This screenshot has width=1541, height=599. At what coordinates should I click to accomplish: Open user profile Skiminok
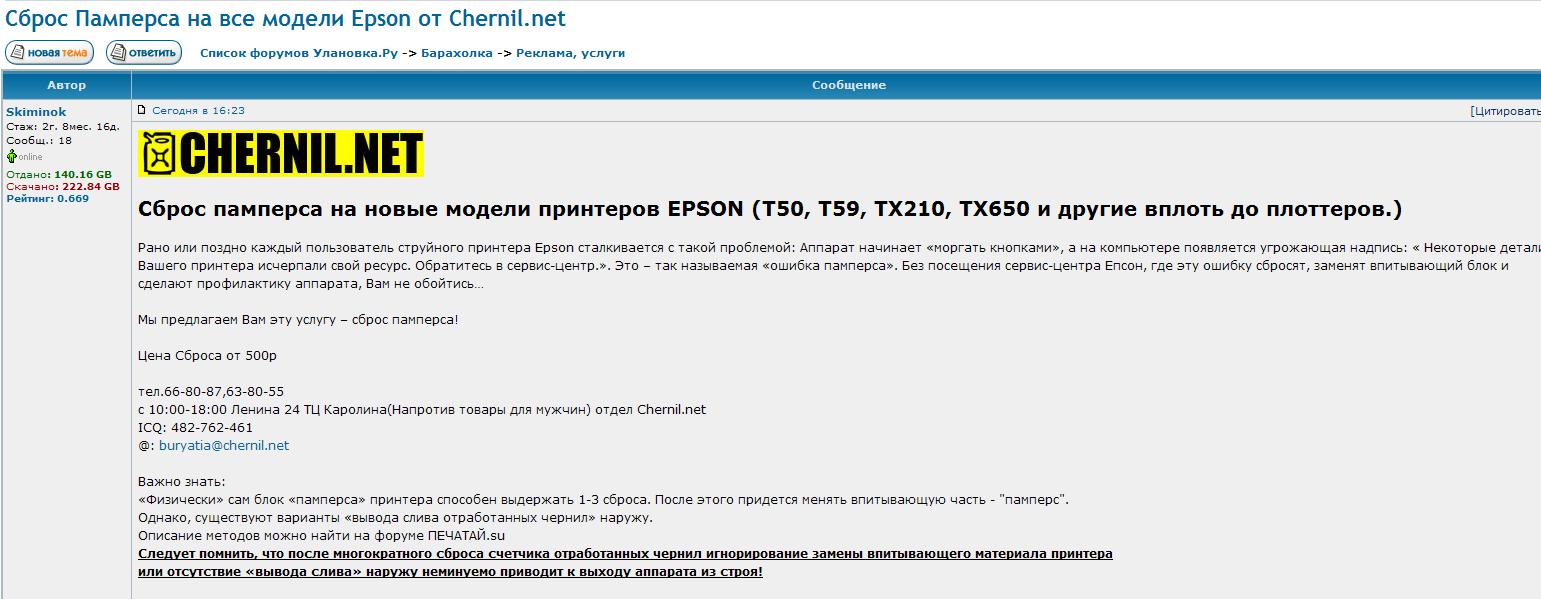(x=36, y=112)
